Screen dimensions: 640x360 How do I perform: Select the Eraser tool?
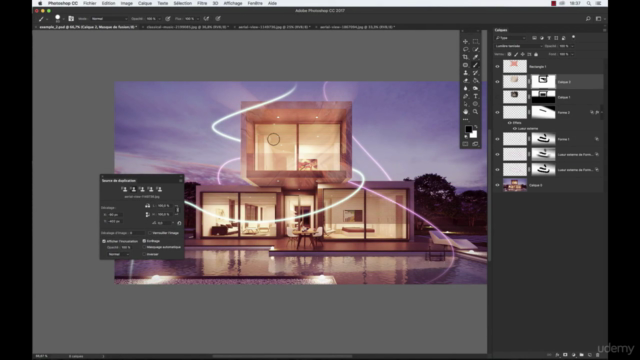coord(465,80)
